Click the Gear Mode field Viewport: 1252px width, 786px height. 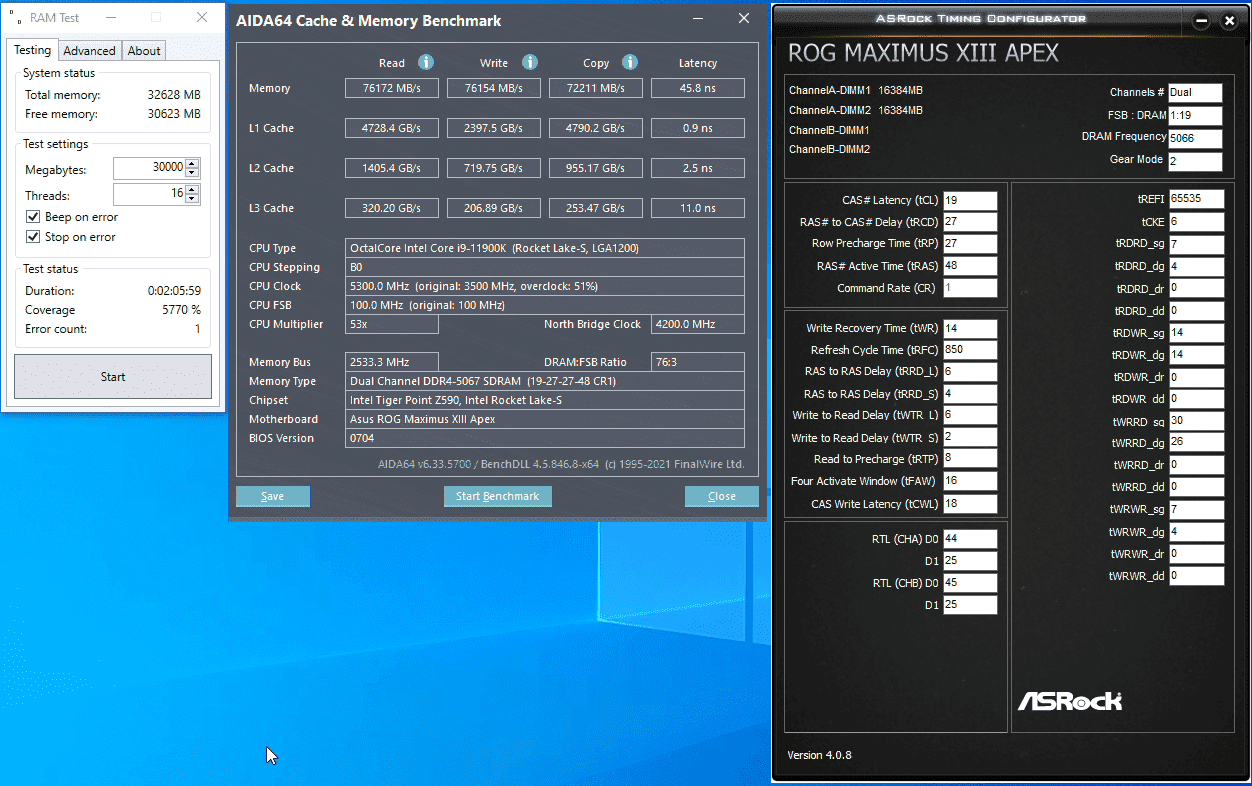click(1196, 161)
